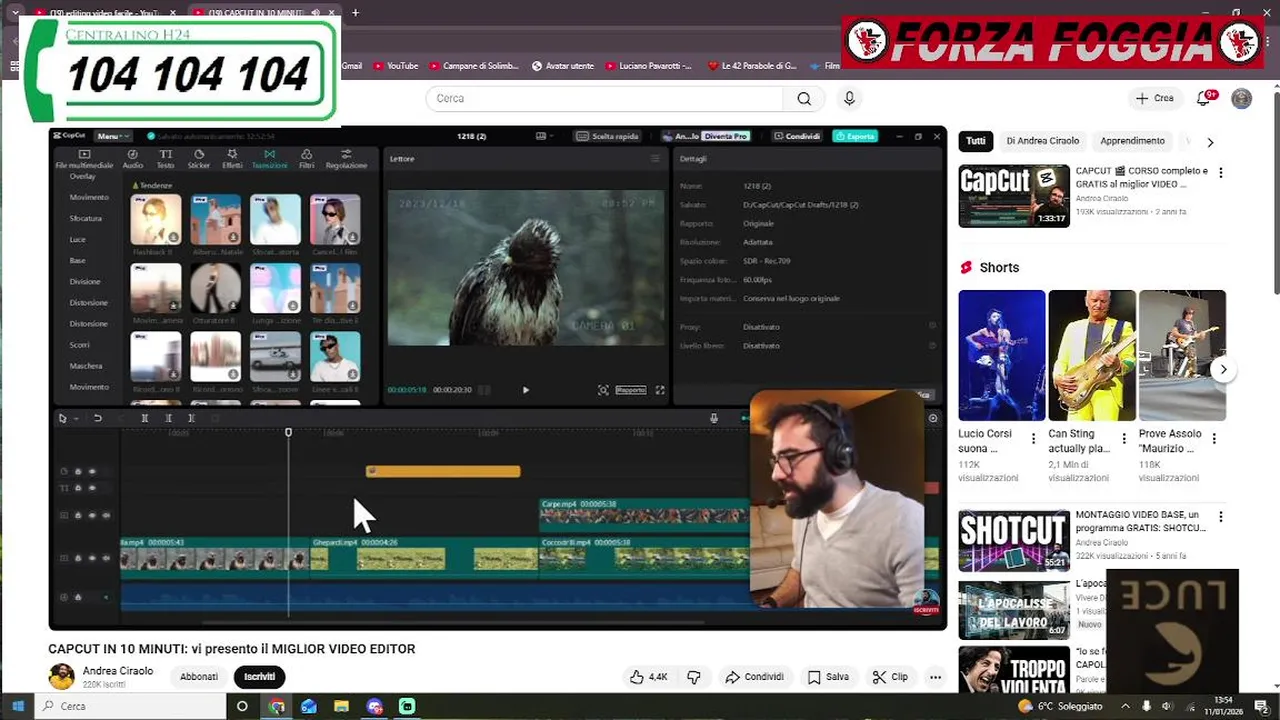Click the Clip scissors button
This screenshot has width=1280, height=720.
[x=889, y=677]
